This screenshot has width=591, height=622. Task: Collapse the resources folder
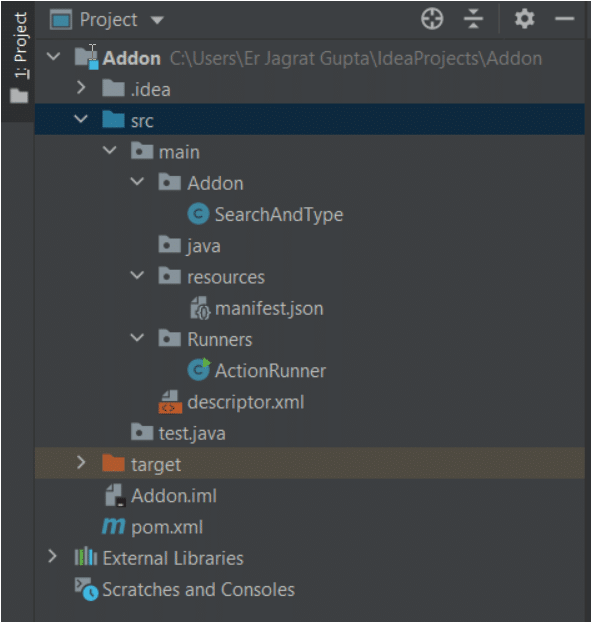137,275
